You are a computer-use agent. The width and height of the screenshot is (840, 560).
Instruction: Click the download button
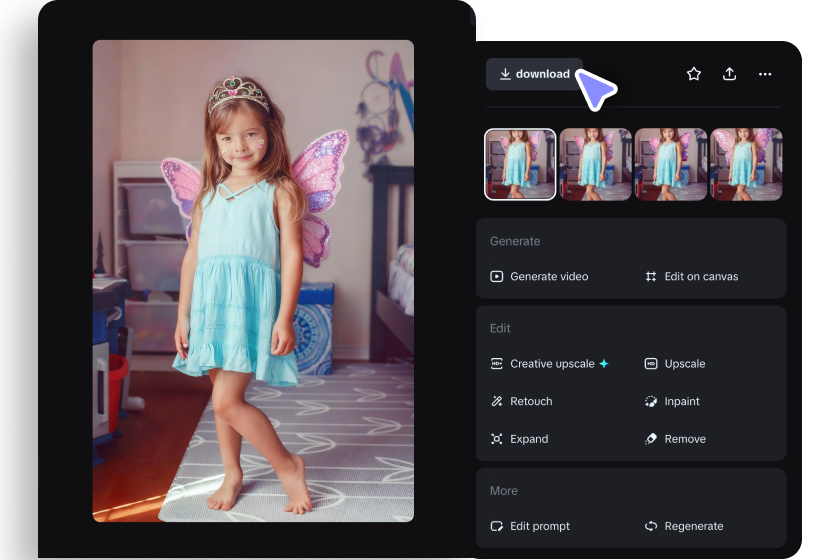coord(534,74)
